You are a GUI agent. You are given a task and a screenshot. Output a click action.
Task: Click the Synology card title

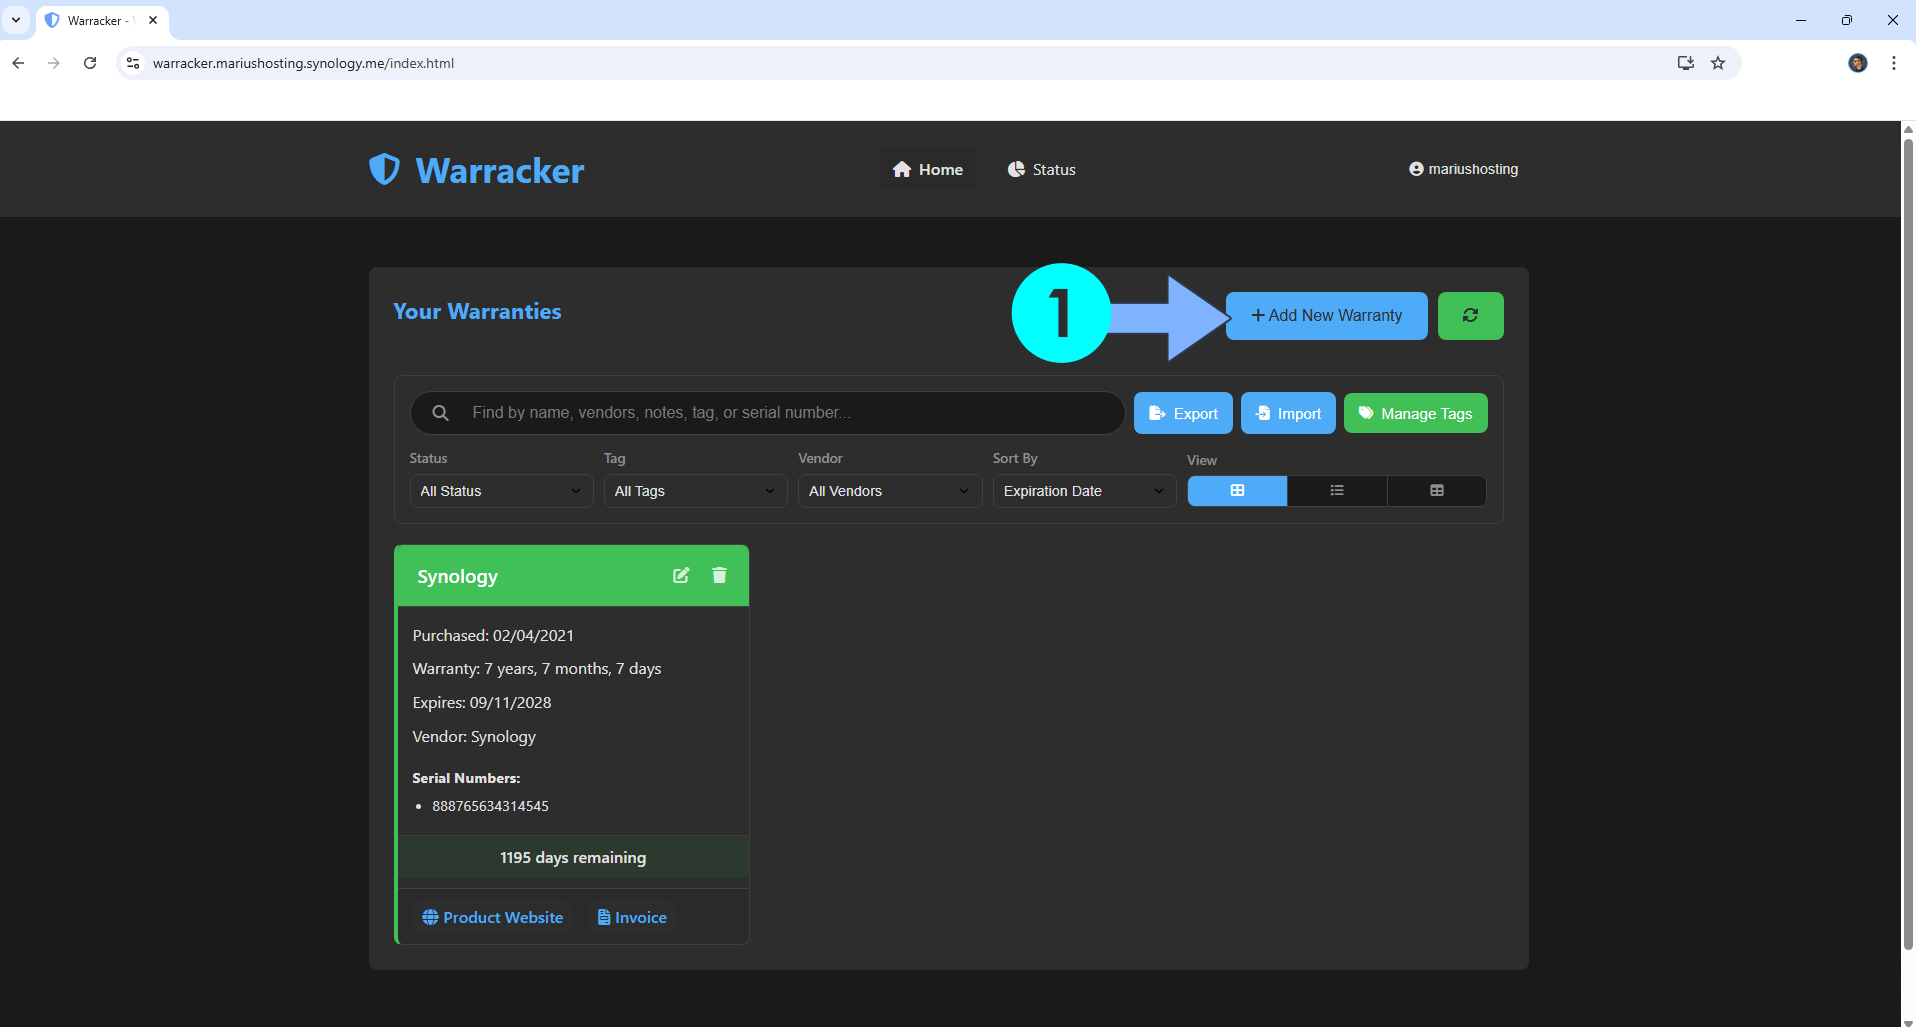(x=457, y=577)
